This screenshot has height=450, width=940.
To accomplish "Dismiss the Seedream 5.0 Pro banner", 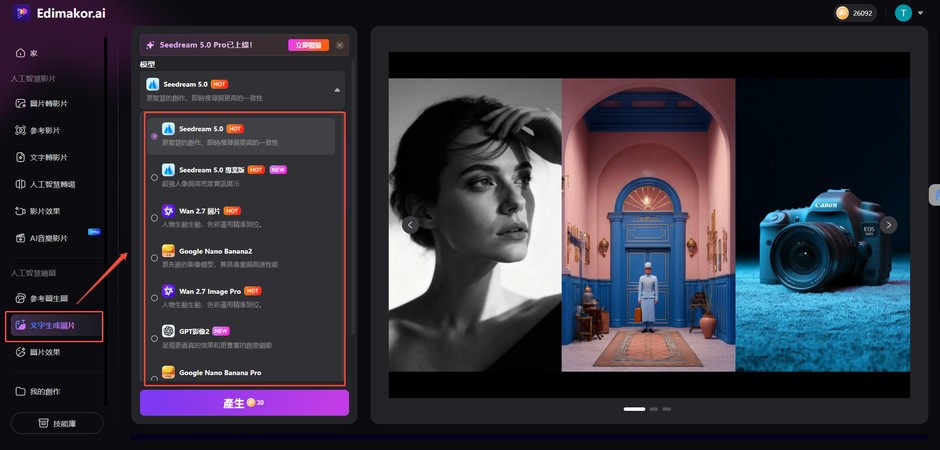I will coord(340,45).
